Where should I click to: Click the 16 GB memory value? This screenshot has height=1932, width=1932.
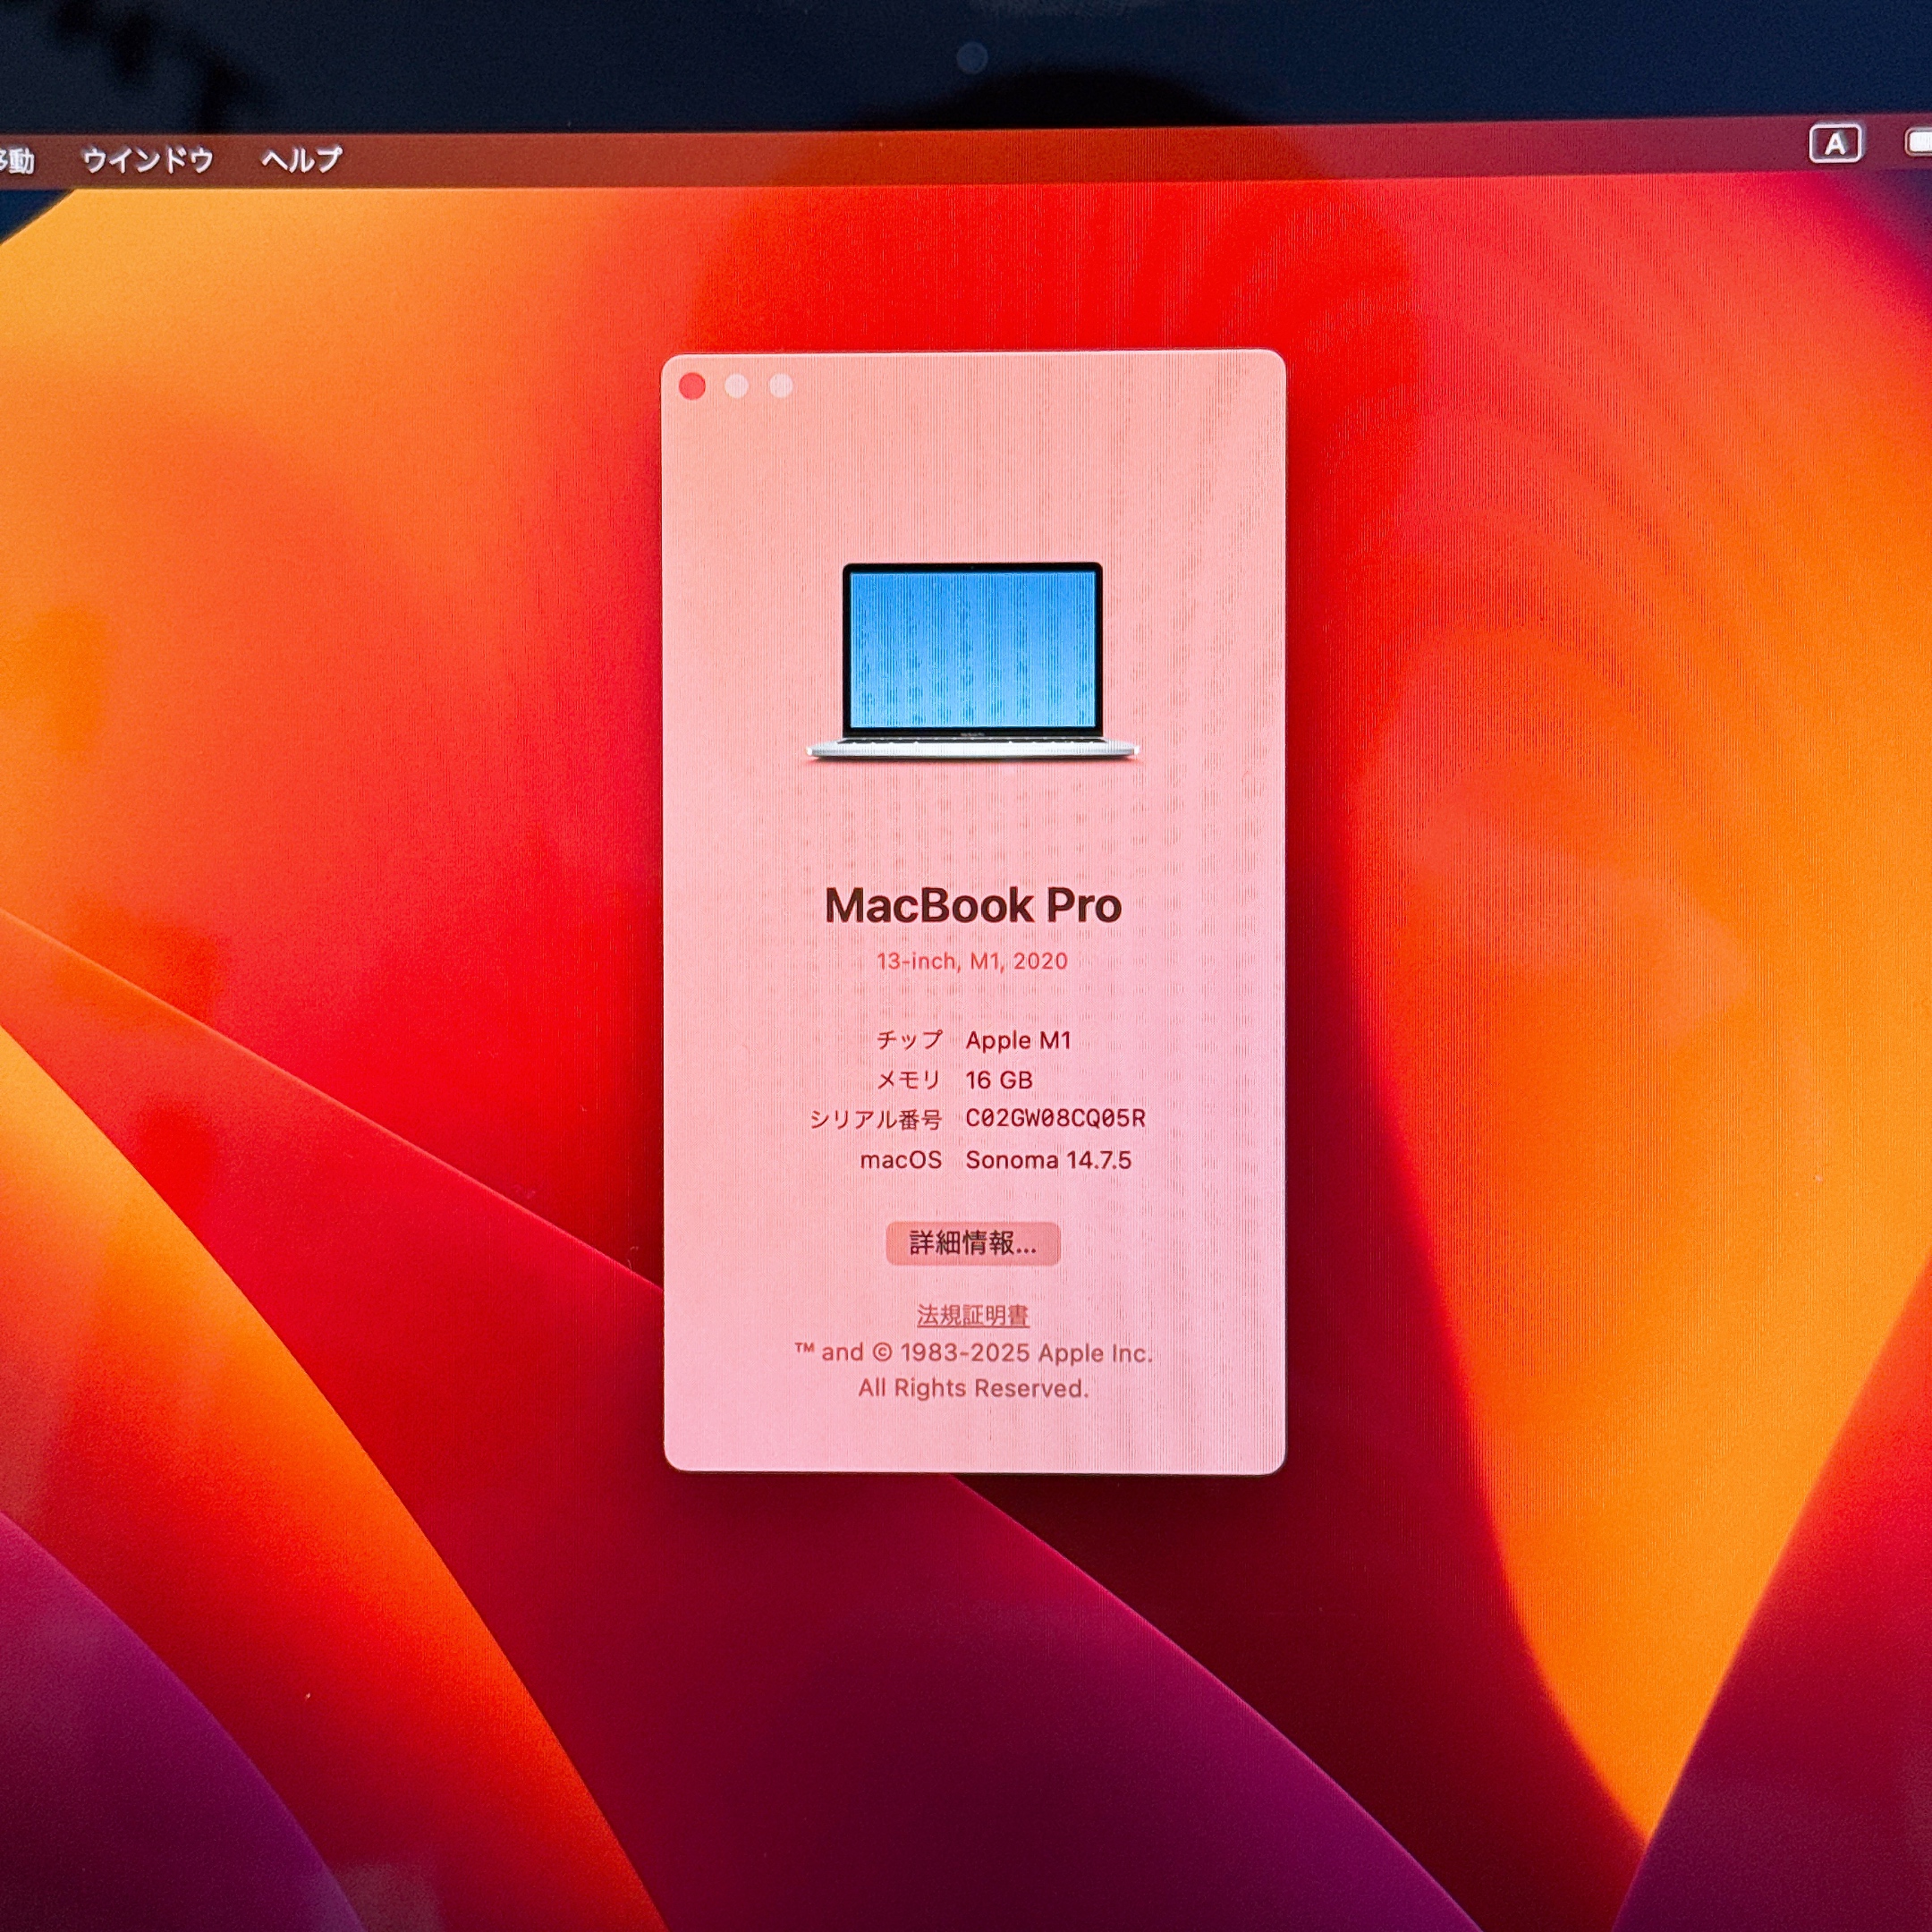998,1080
